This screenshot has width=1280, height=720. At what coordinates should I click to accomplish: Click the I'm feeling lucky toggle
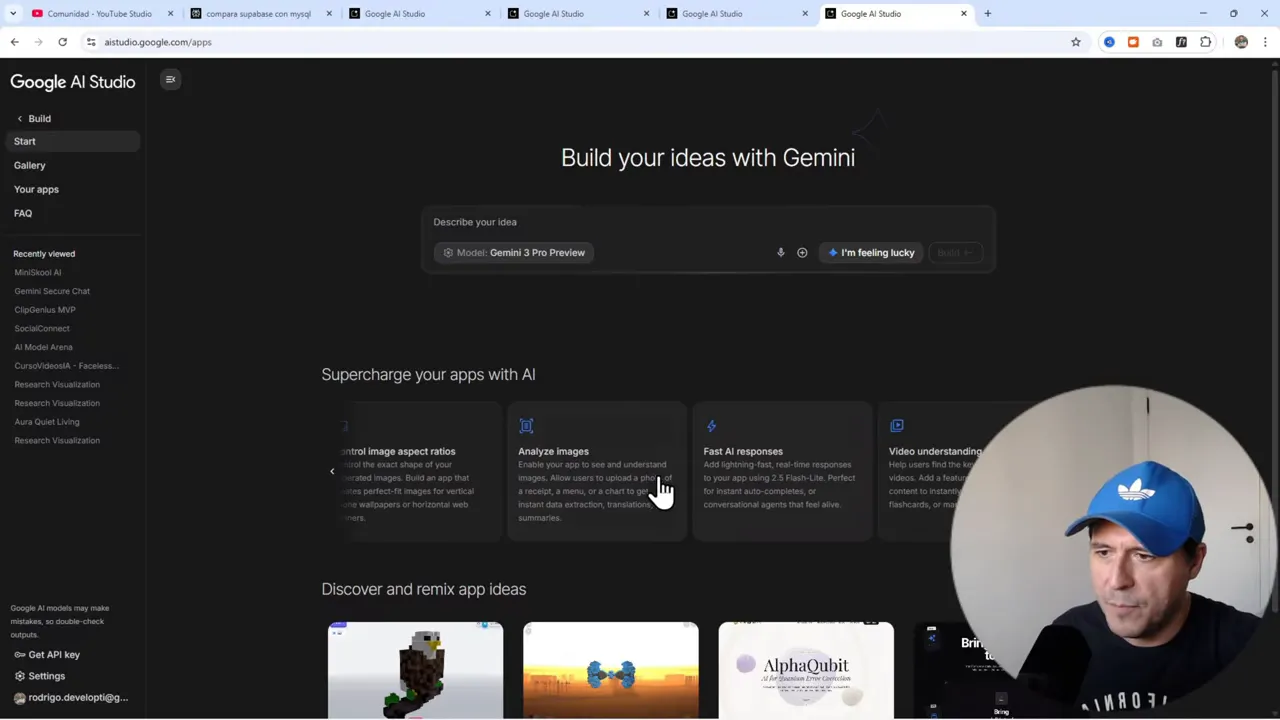[871, 252]
